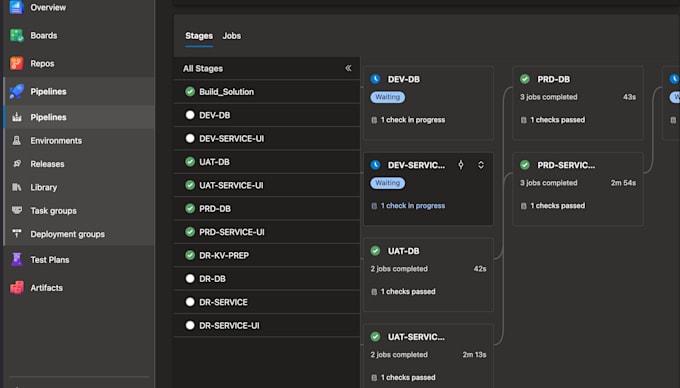Viewport: 680px width, 388px height.
Task: Open '1 checks passed' on UAT-DB card
Action: point(408,292)
